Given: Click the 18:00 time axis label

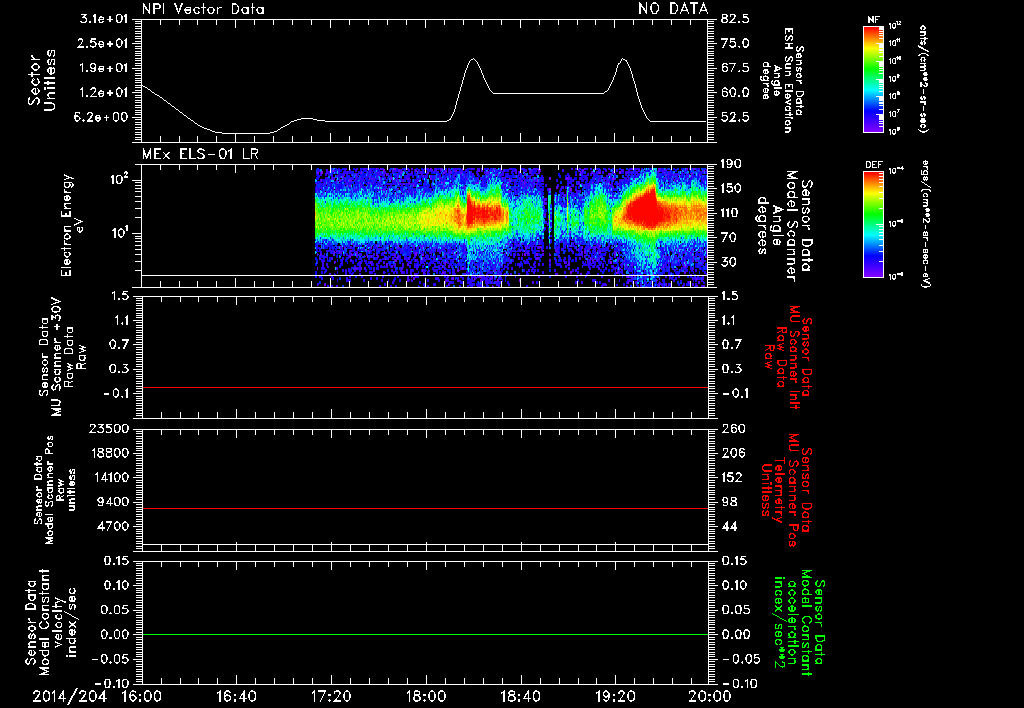Looking at the screenshot, I should tap(426, 696).
